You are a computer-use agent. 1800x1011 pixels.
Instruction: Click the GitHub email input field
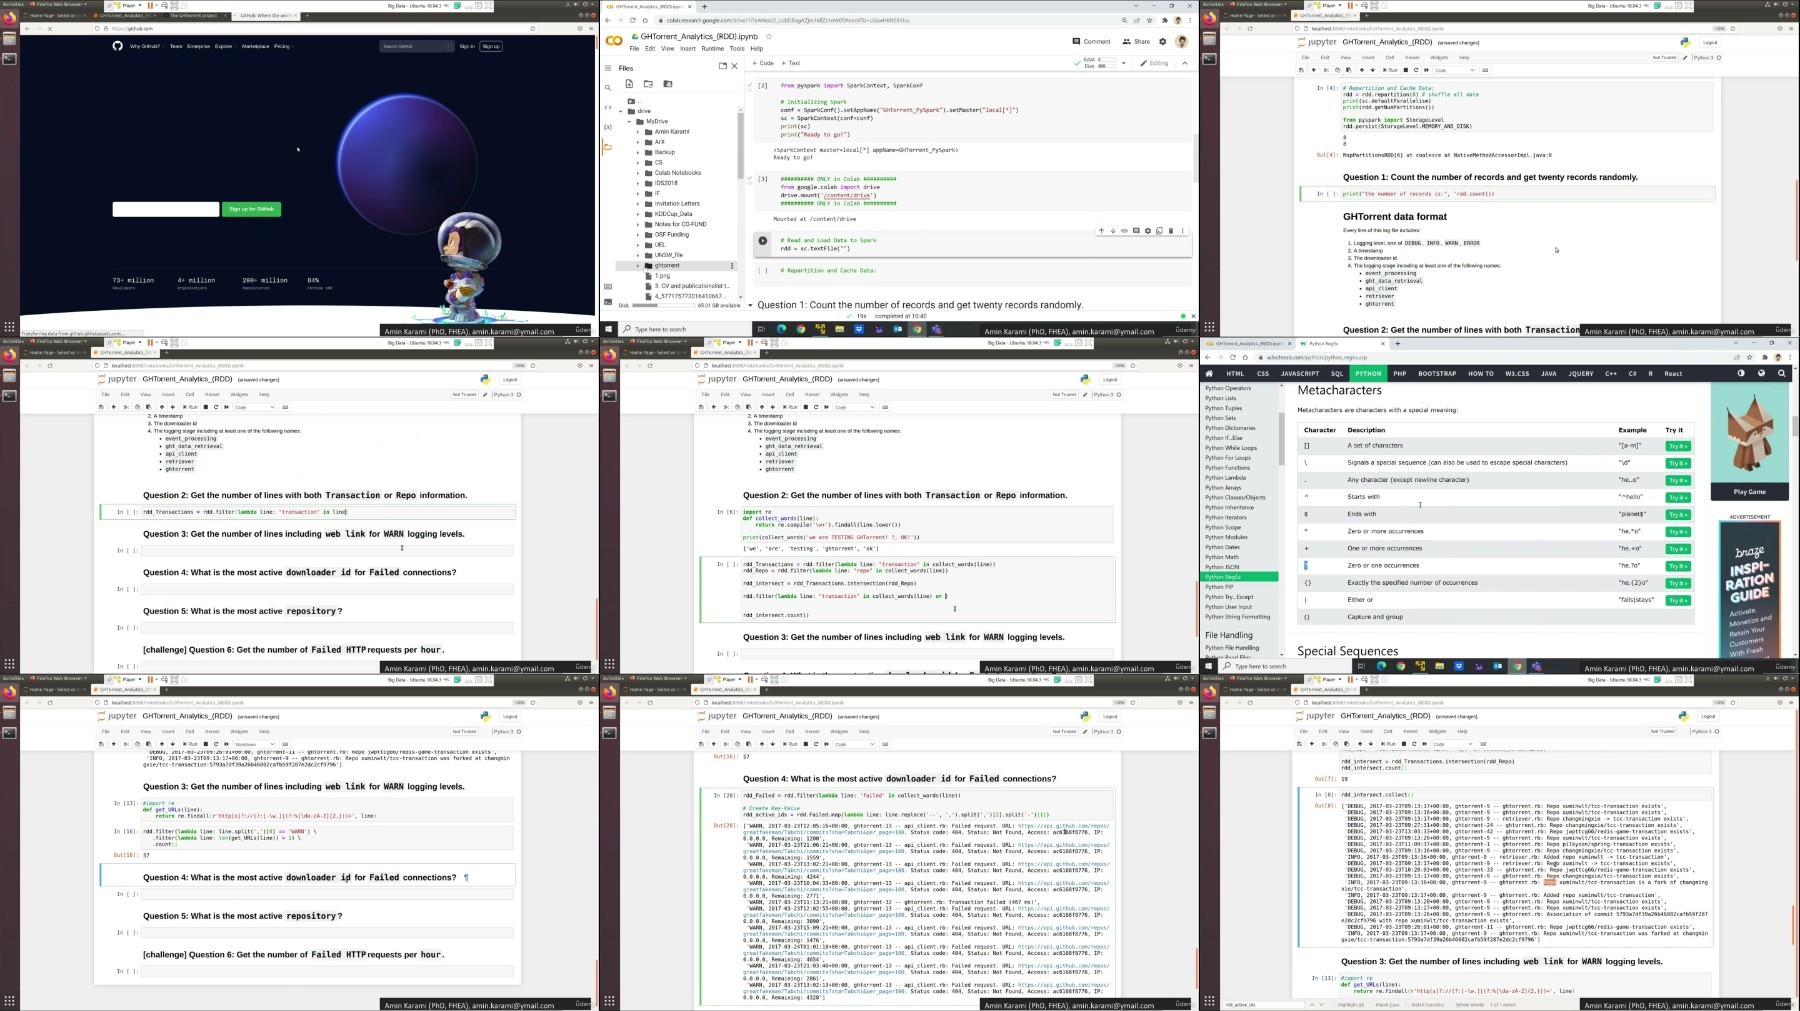166,209
